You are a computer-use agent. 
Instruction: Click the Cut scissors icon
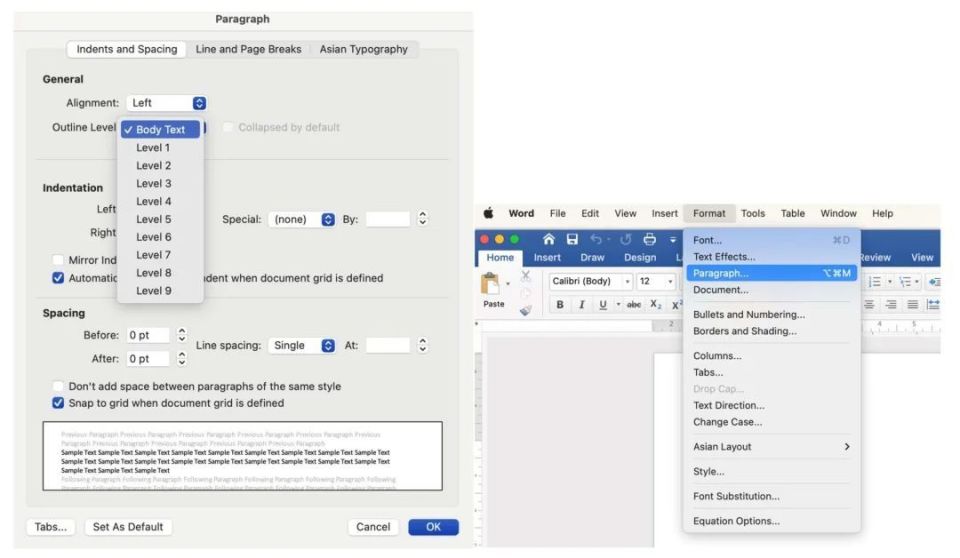[525, 276]
